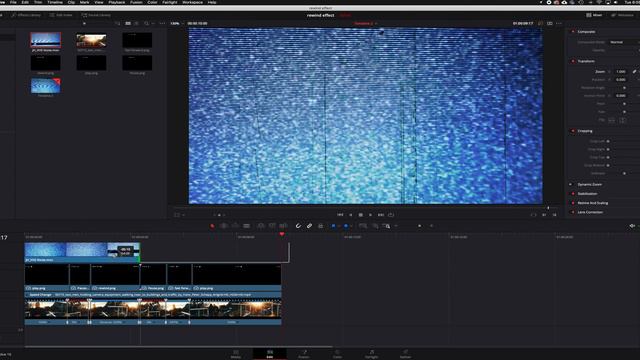Add a blue marker from timeline toolbar
Image resolution: width=640 pixels, height=360 pixels.
(346, 226)
